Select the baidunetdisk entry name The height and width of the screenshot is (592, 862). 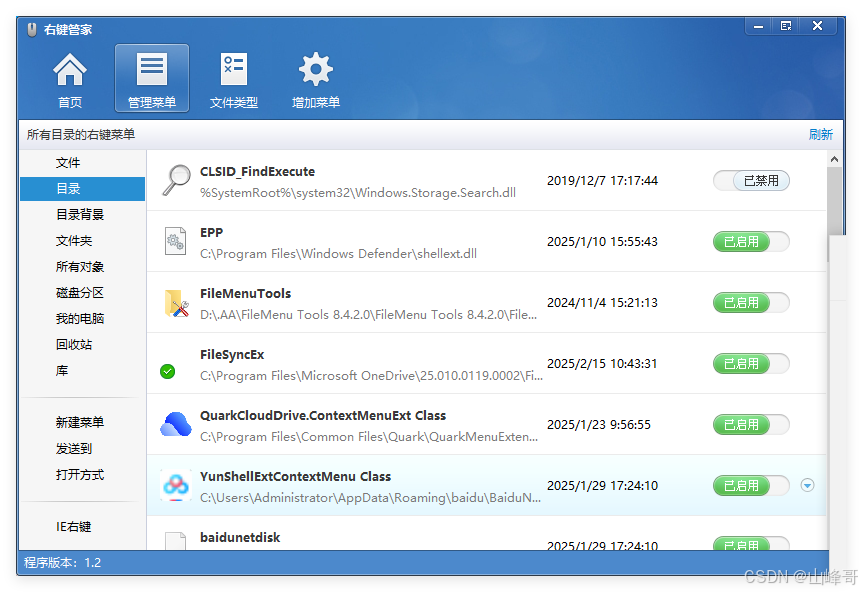pyautogui.click(x=240, y=538)
